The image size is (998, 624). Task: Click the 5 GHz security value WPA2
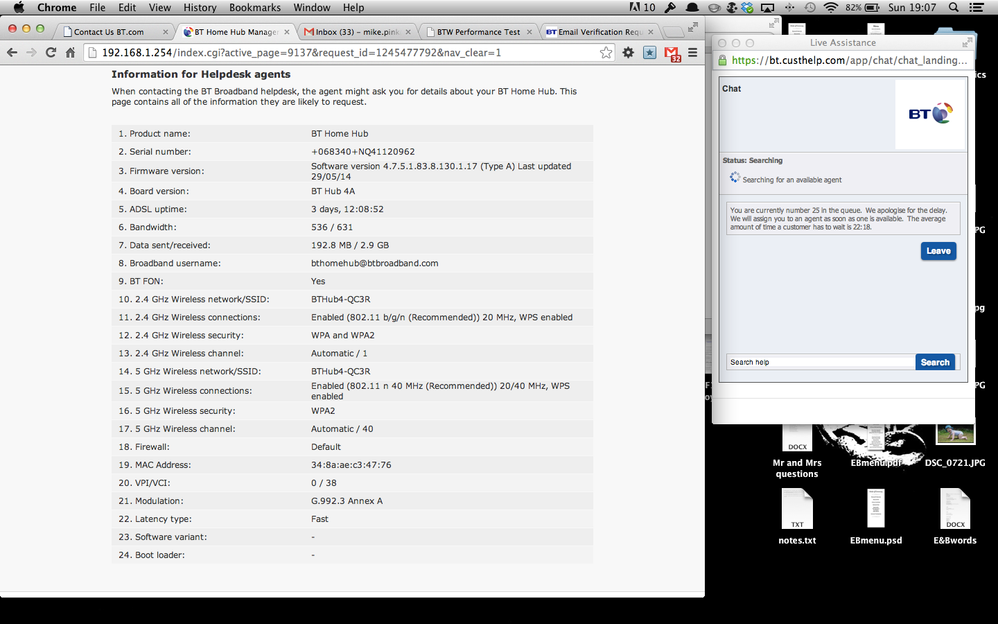click(323, 411)
